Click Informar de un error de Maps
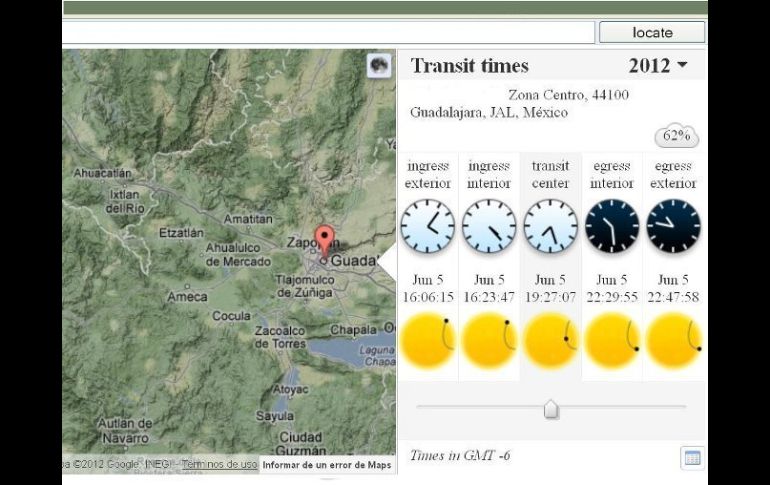Viewport: 770px width, 485px height. click(327, 464)
